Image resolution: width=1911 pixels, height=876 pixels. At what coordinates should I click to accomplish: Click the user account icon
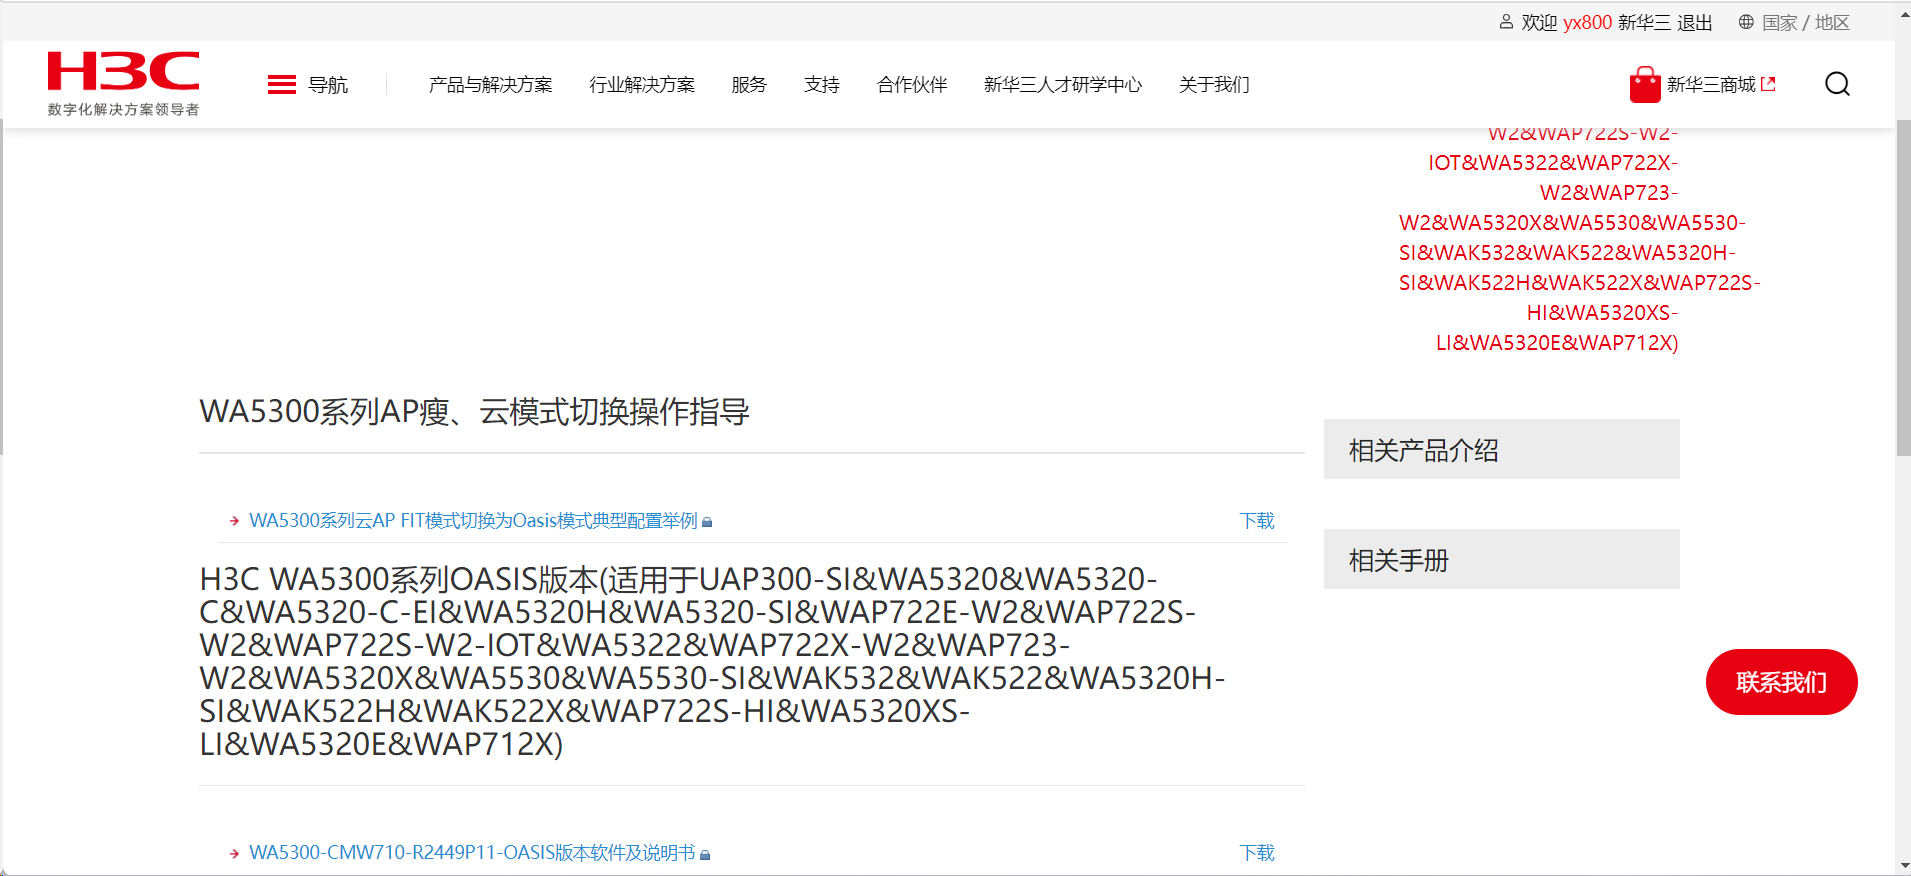click(x=1506, y=22)
